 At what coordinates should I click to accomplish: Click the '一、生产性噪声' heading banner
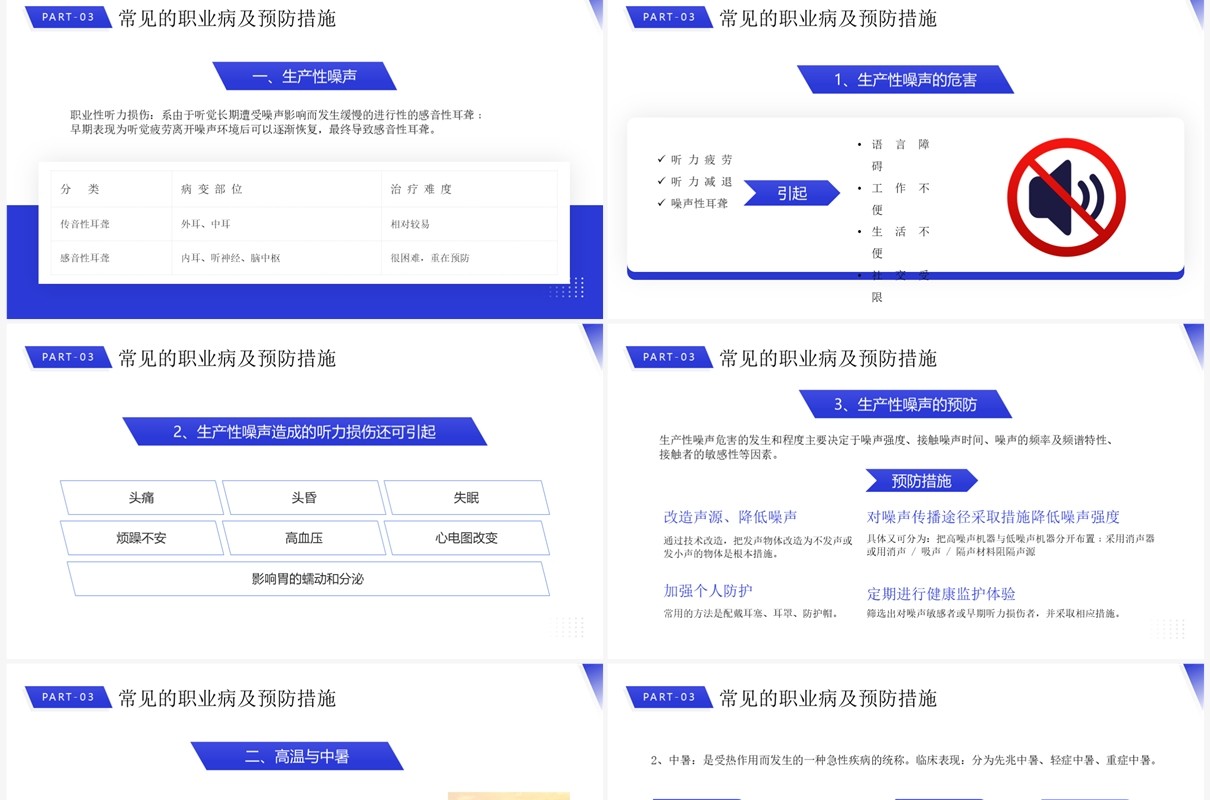305,76
